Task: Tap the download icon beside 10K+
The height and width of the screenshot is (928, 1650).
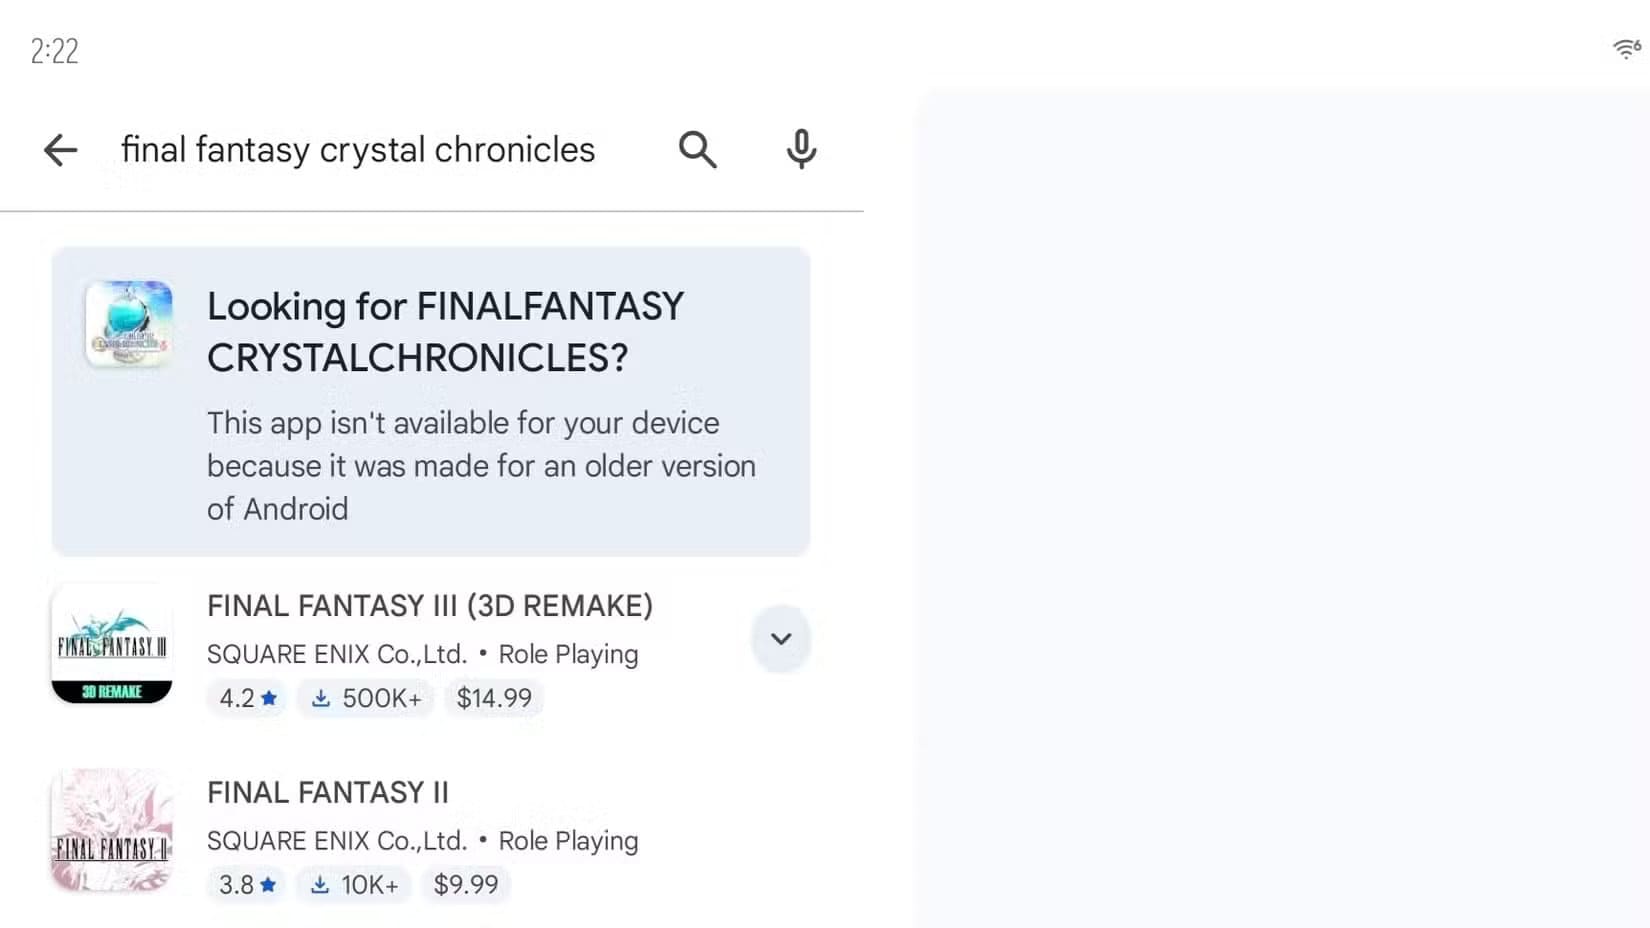Action: [x=321, y=884]
